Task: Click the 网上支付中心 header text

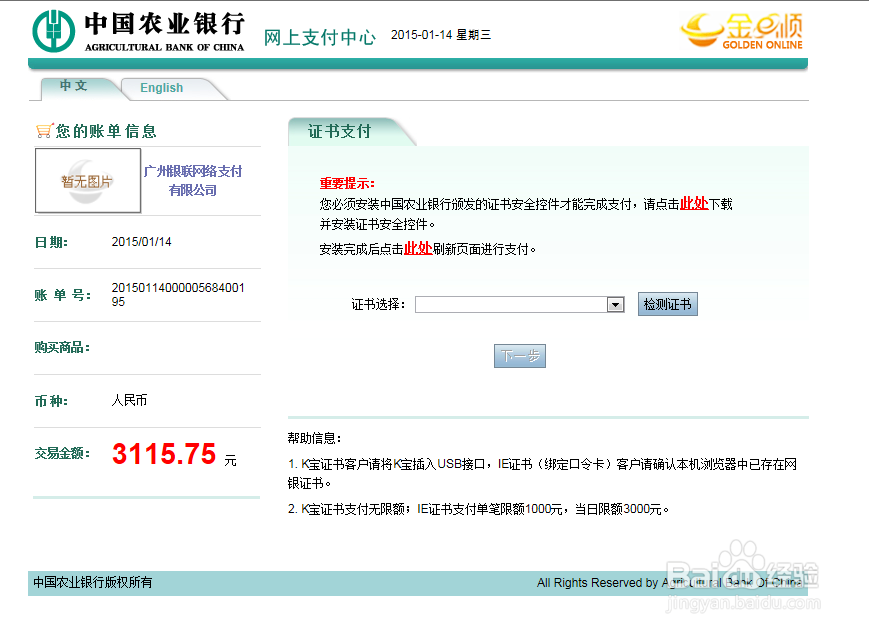Action: point(320,38)
